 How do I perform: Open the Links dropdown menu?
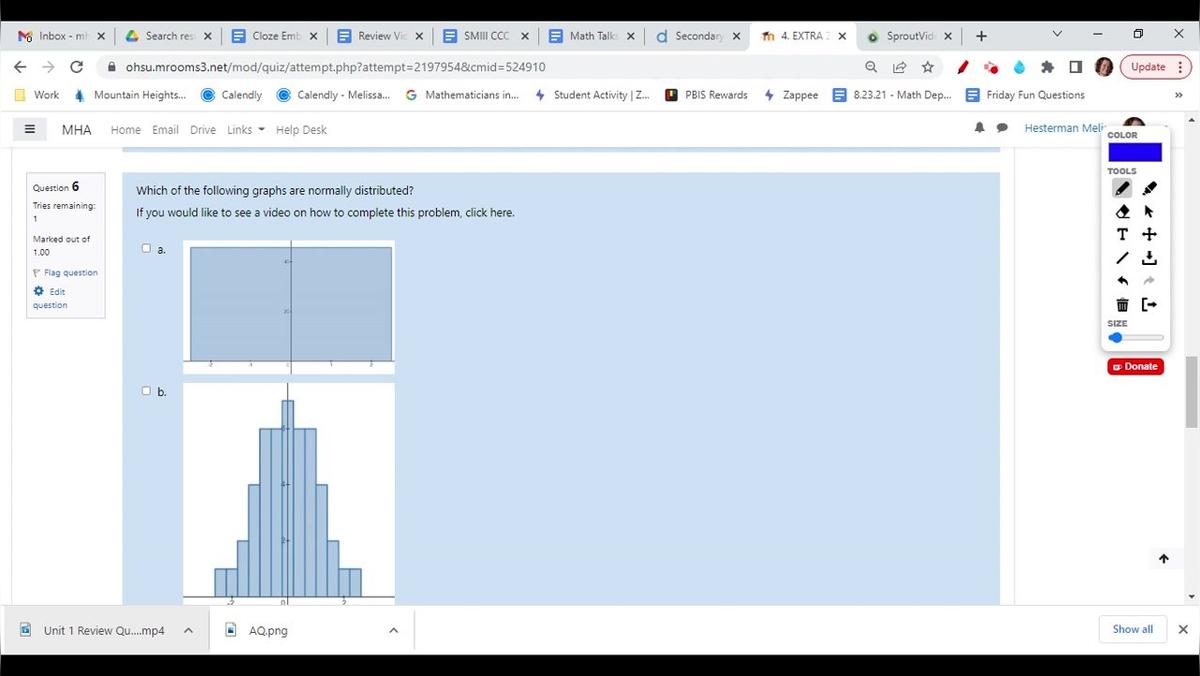[245, 130]
